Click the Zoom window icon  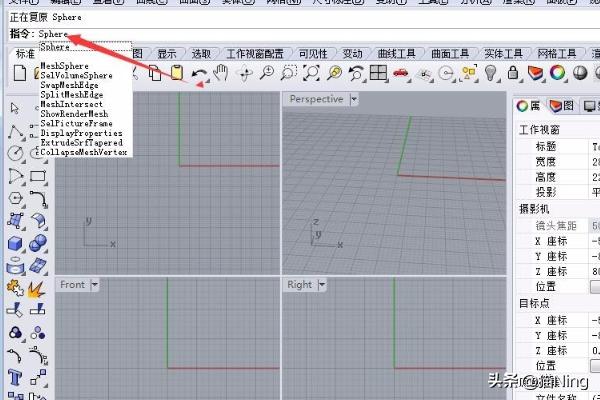click(x=289, y=73)
